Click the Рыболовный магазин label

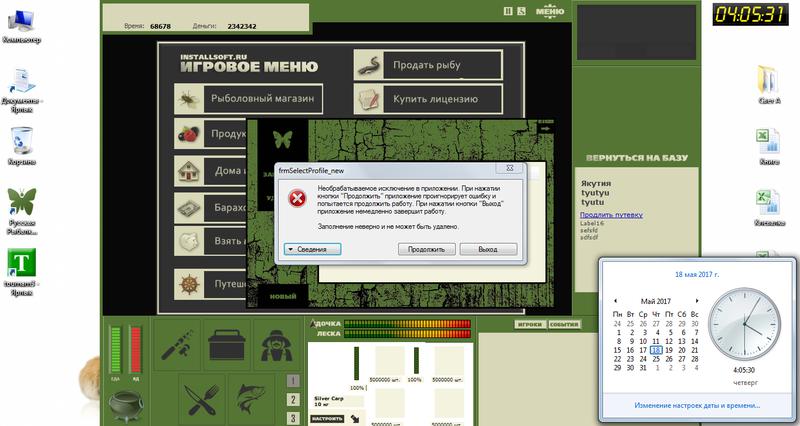tap(263, 98)
